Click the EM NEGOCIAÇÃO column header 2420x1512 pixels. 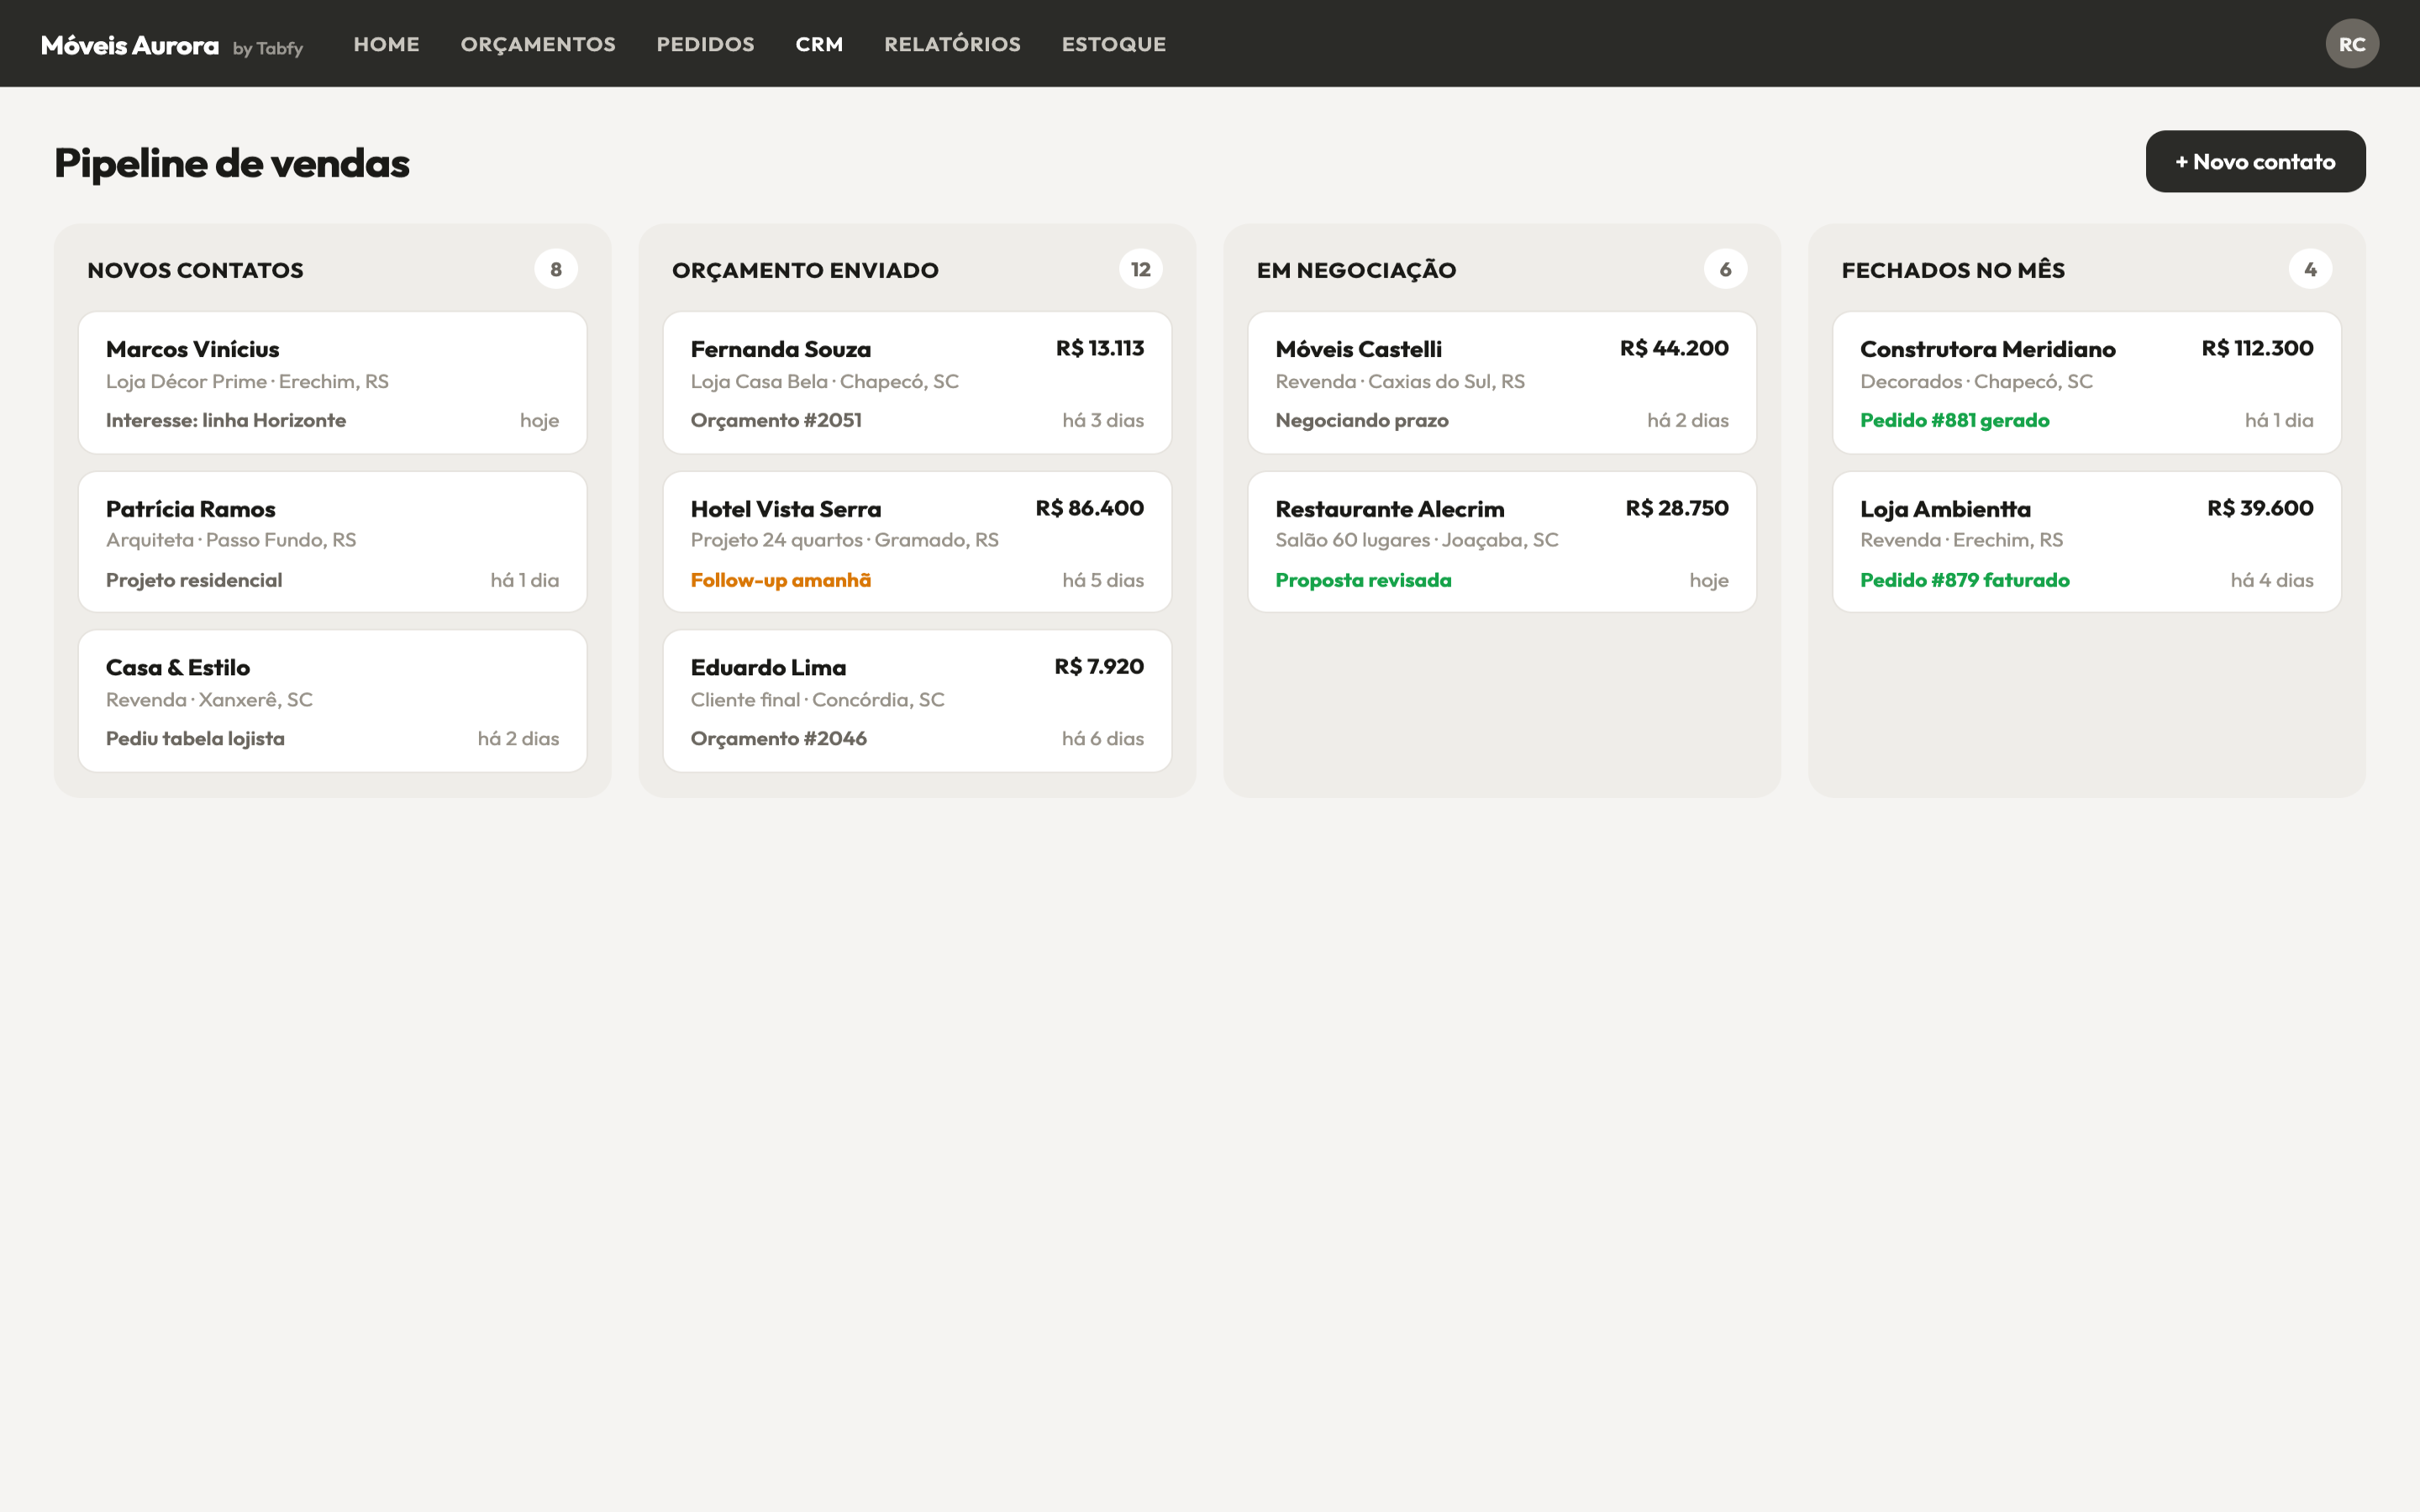(x=1356, y=270)
